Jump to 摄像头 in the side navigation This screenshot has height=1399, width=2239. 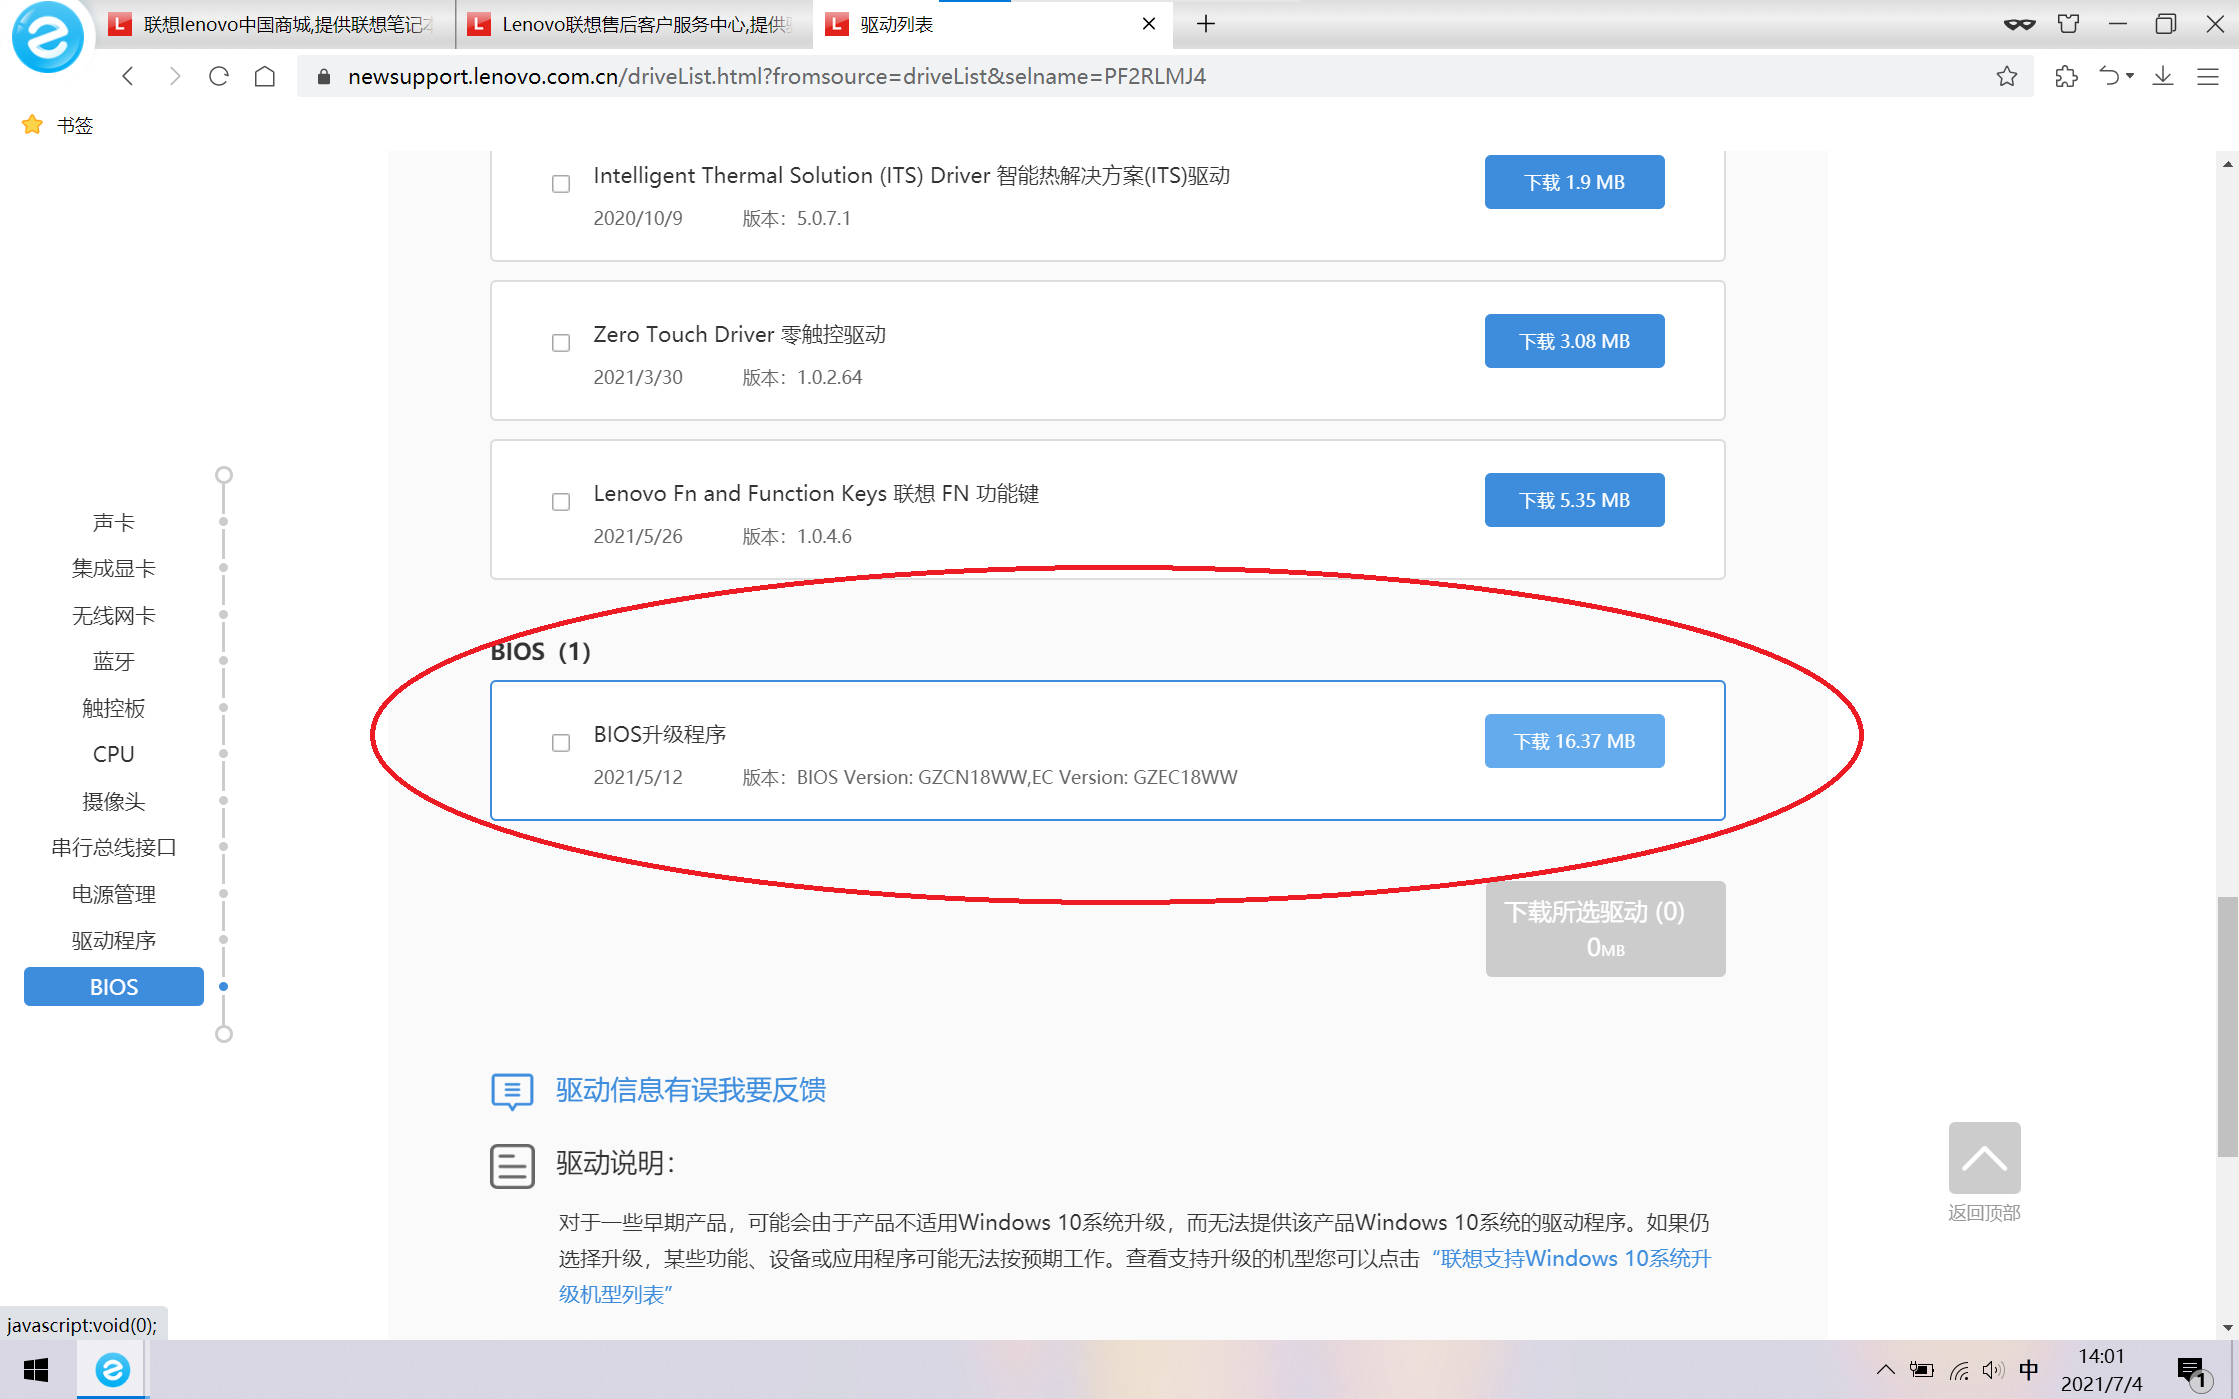(114, 801)
